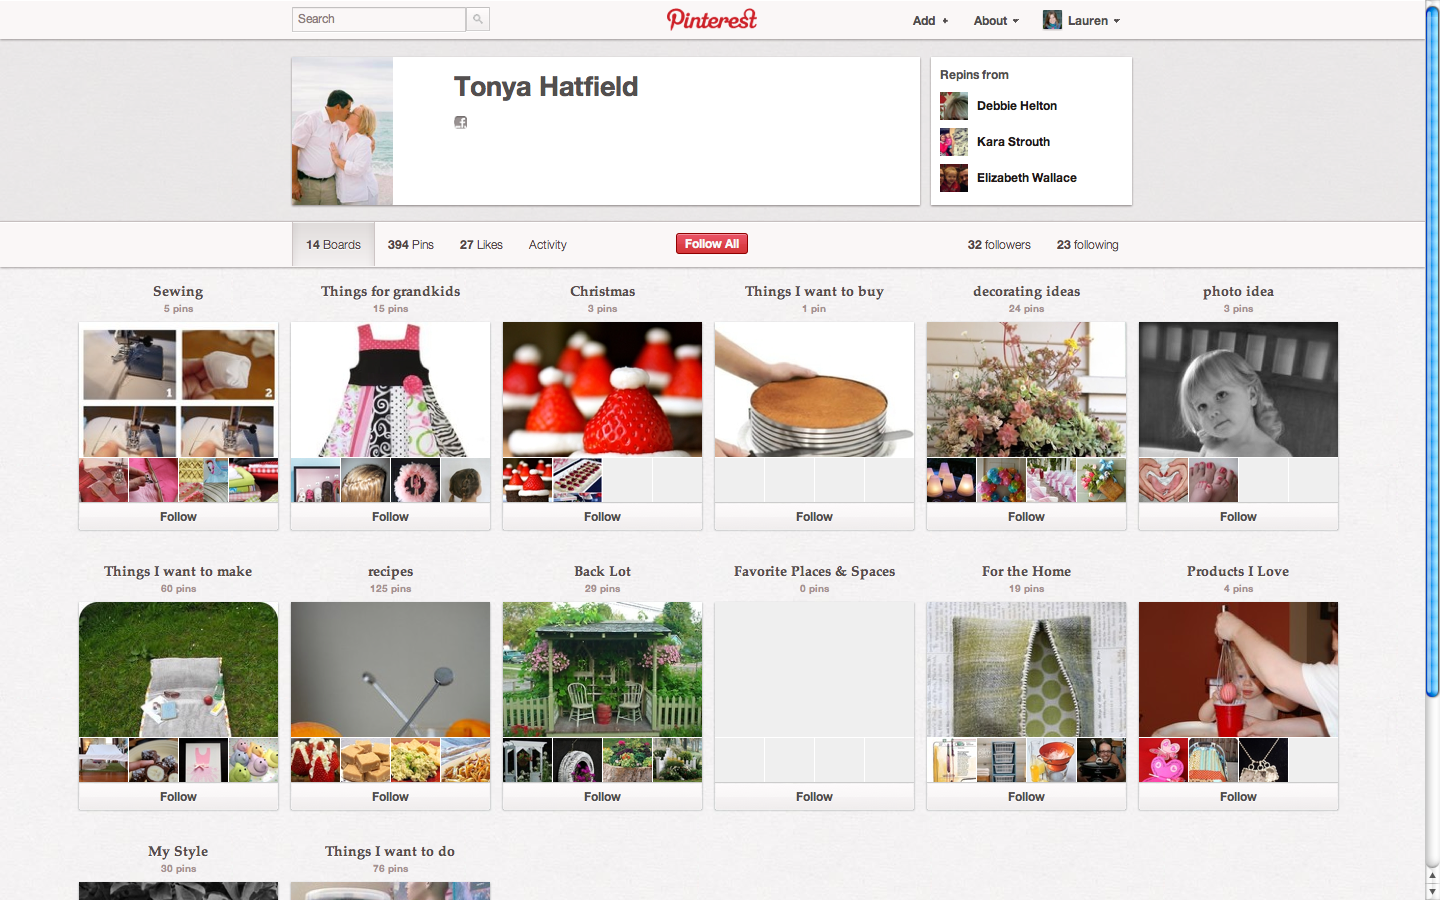The image size is (1440, 900).
Task: Open the Lauren account dropdown
Action: (x=1093, y=21)
